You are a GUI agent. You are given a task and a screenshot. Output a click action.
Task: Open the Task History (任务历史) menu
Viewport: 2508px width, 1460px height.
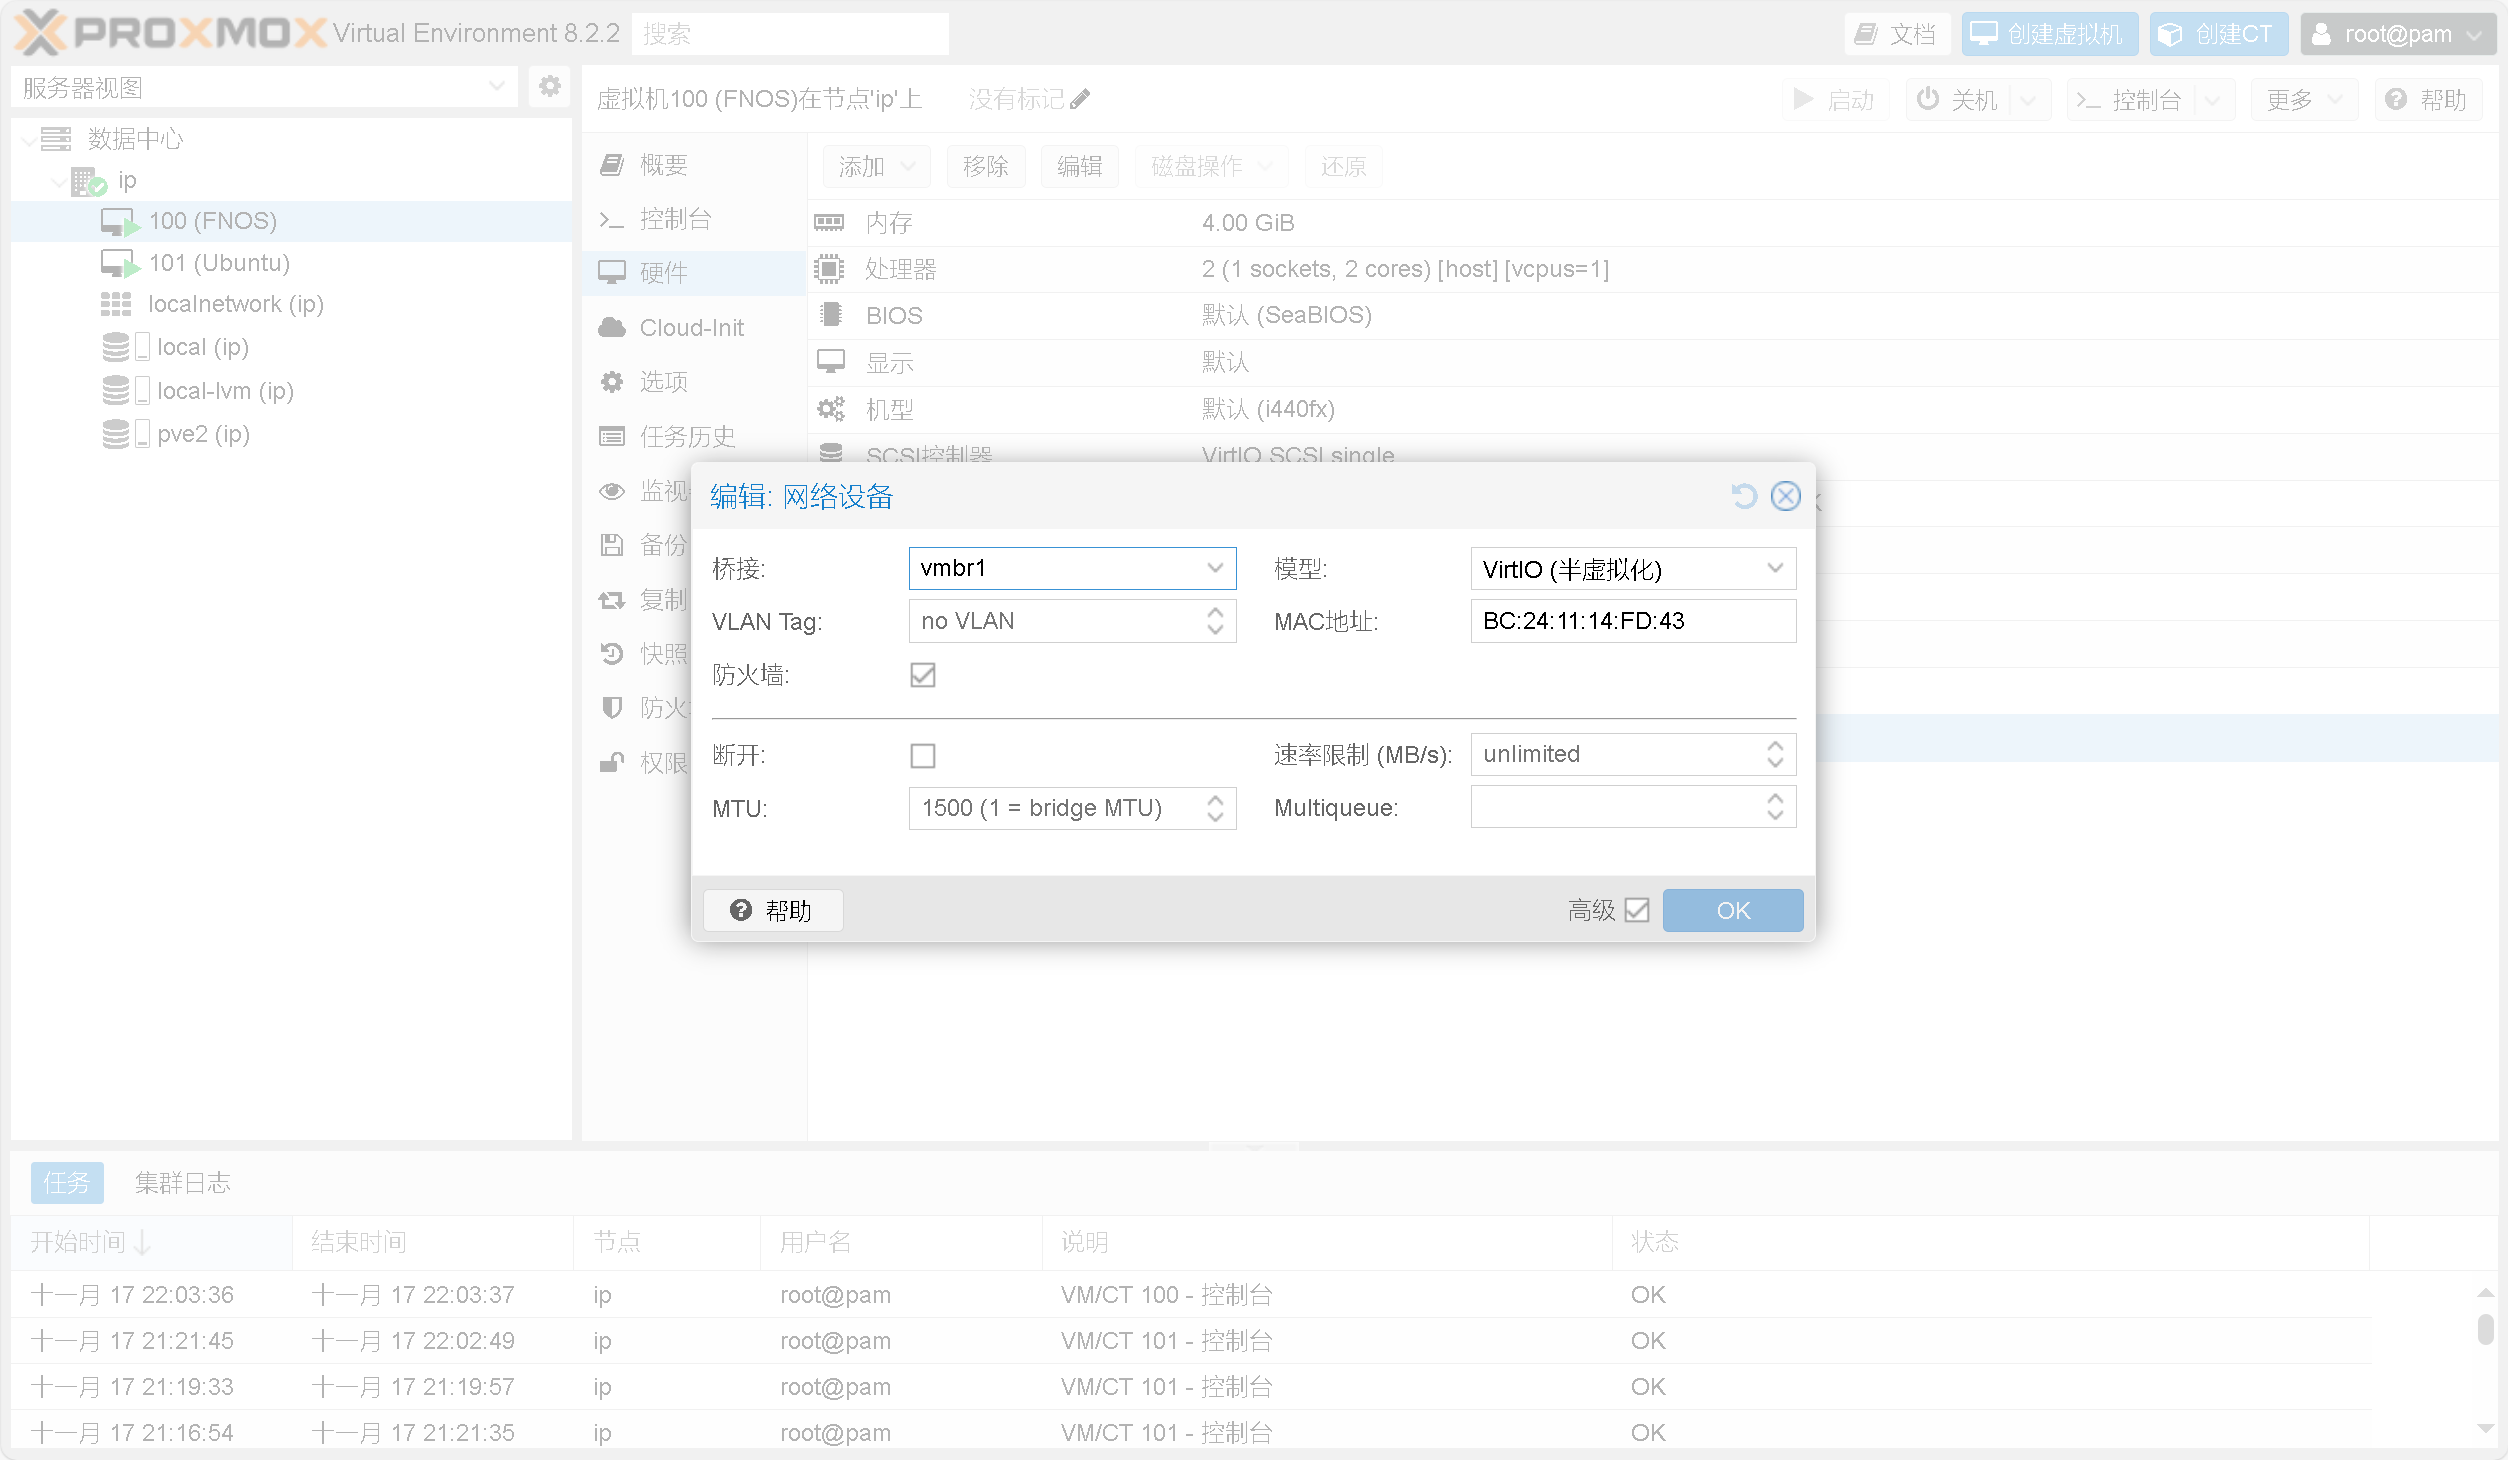[x=694, y=437]
